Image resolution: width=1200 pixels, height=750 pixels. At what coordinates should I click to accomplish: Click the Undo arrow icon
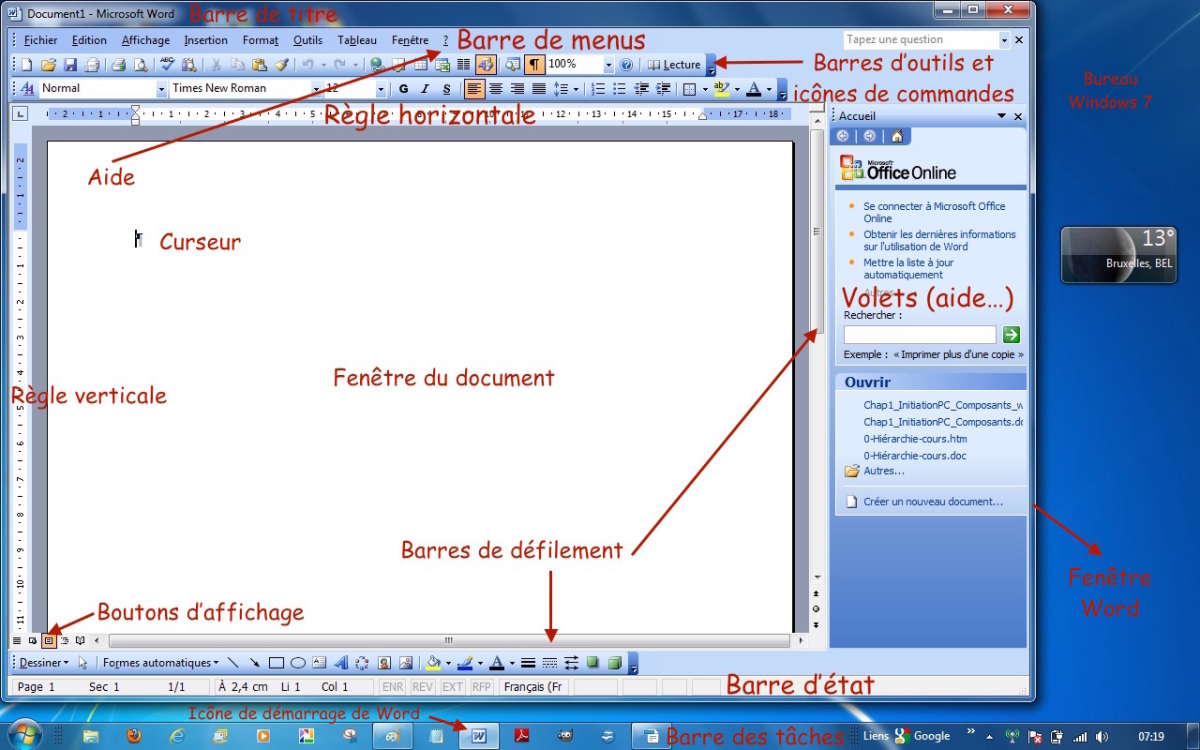tap(308, 65)
